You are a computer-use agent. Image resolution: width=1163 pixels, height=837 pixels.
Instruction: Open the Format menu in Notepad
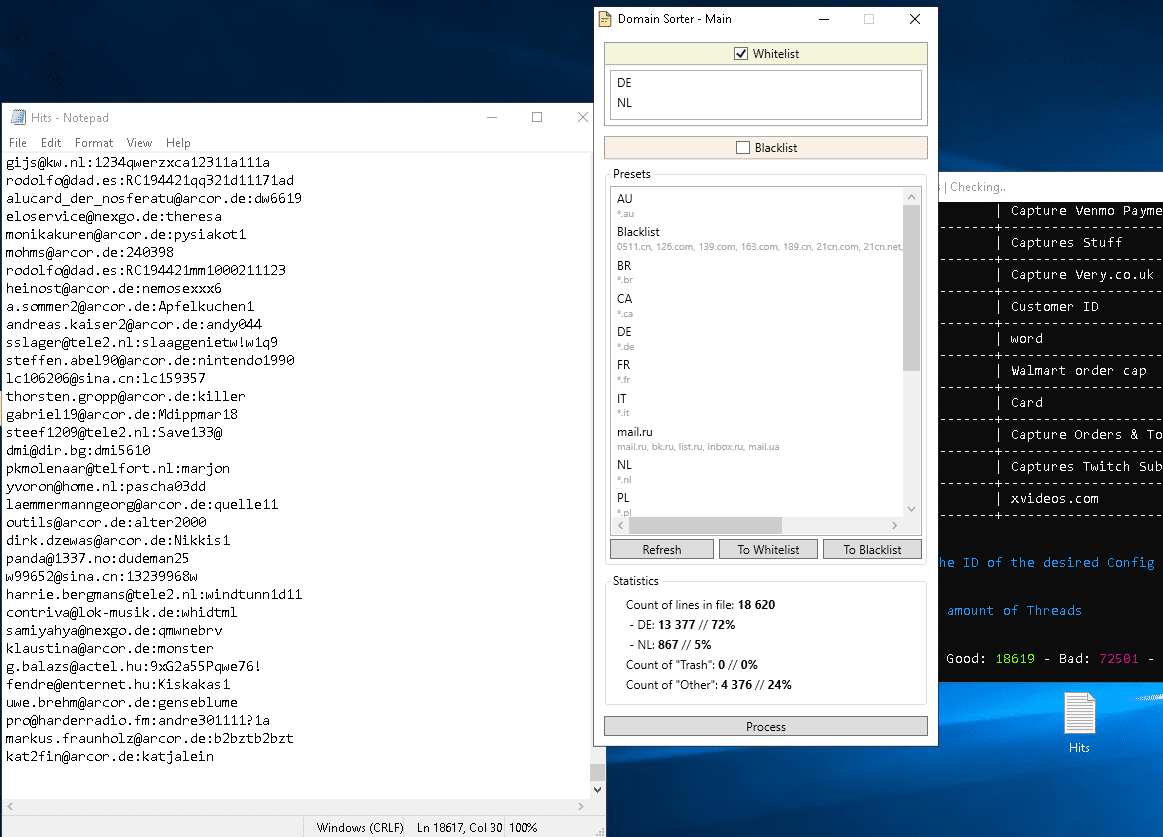tap(94, 143)
